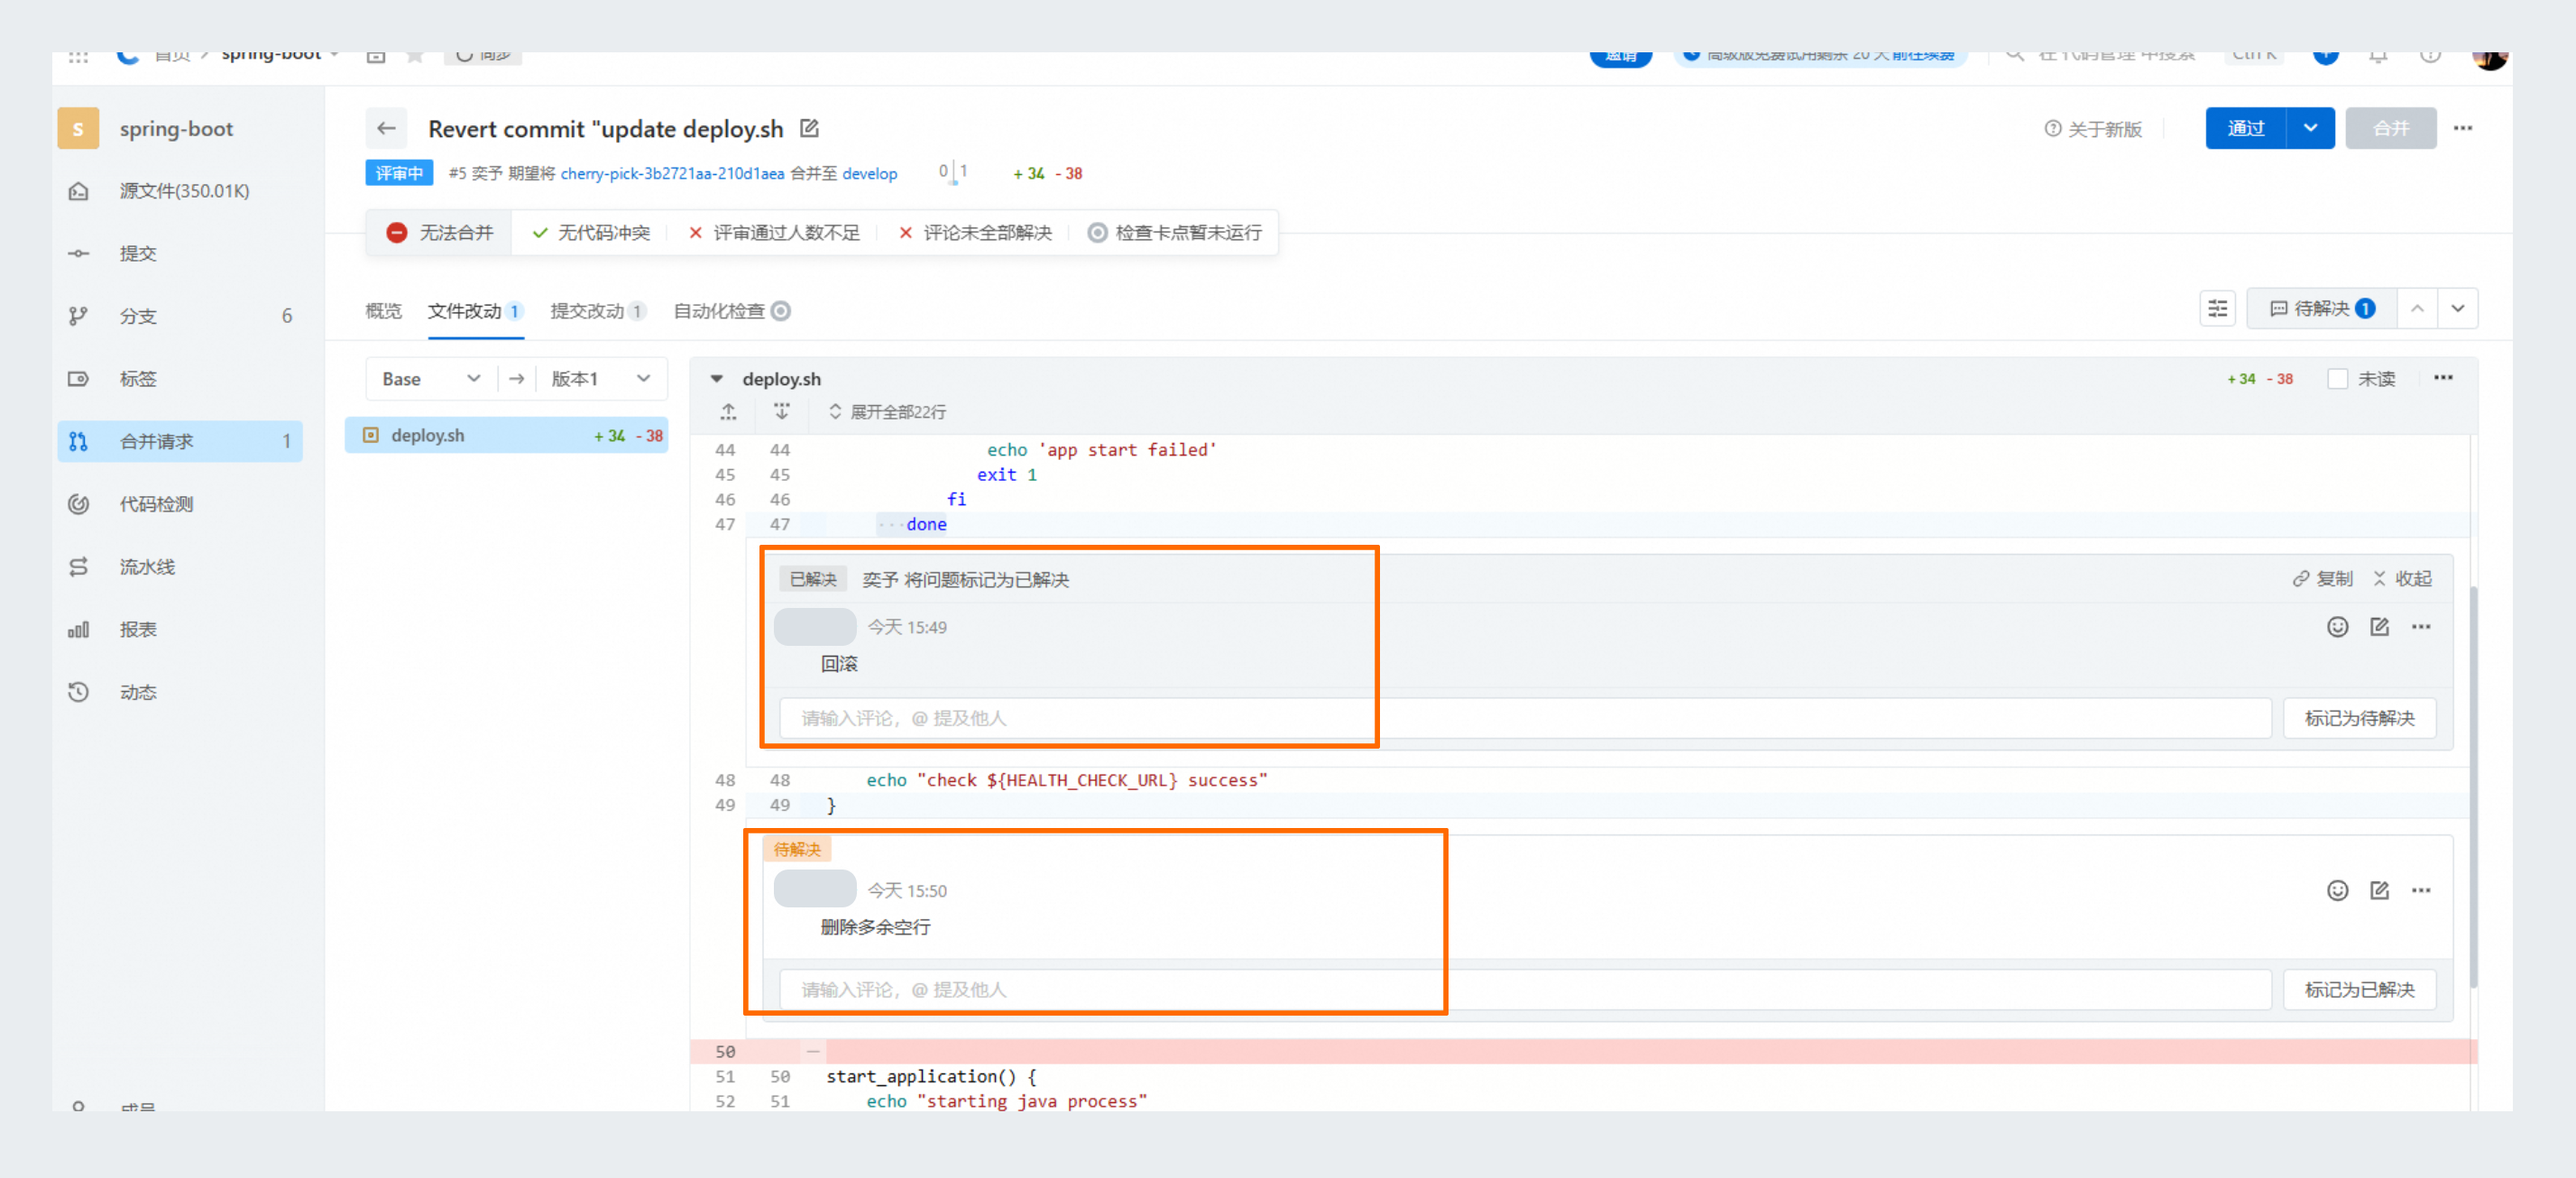Open Reports (报表) in sidebar
The image size is (2576, 1178).
(180, 629)
